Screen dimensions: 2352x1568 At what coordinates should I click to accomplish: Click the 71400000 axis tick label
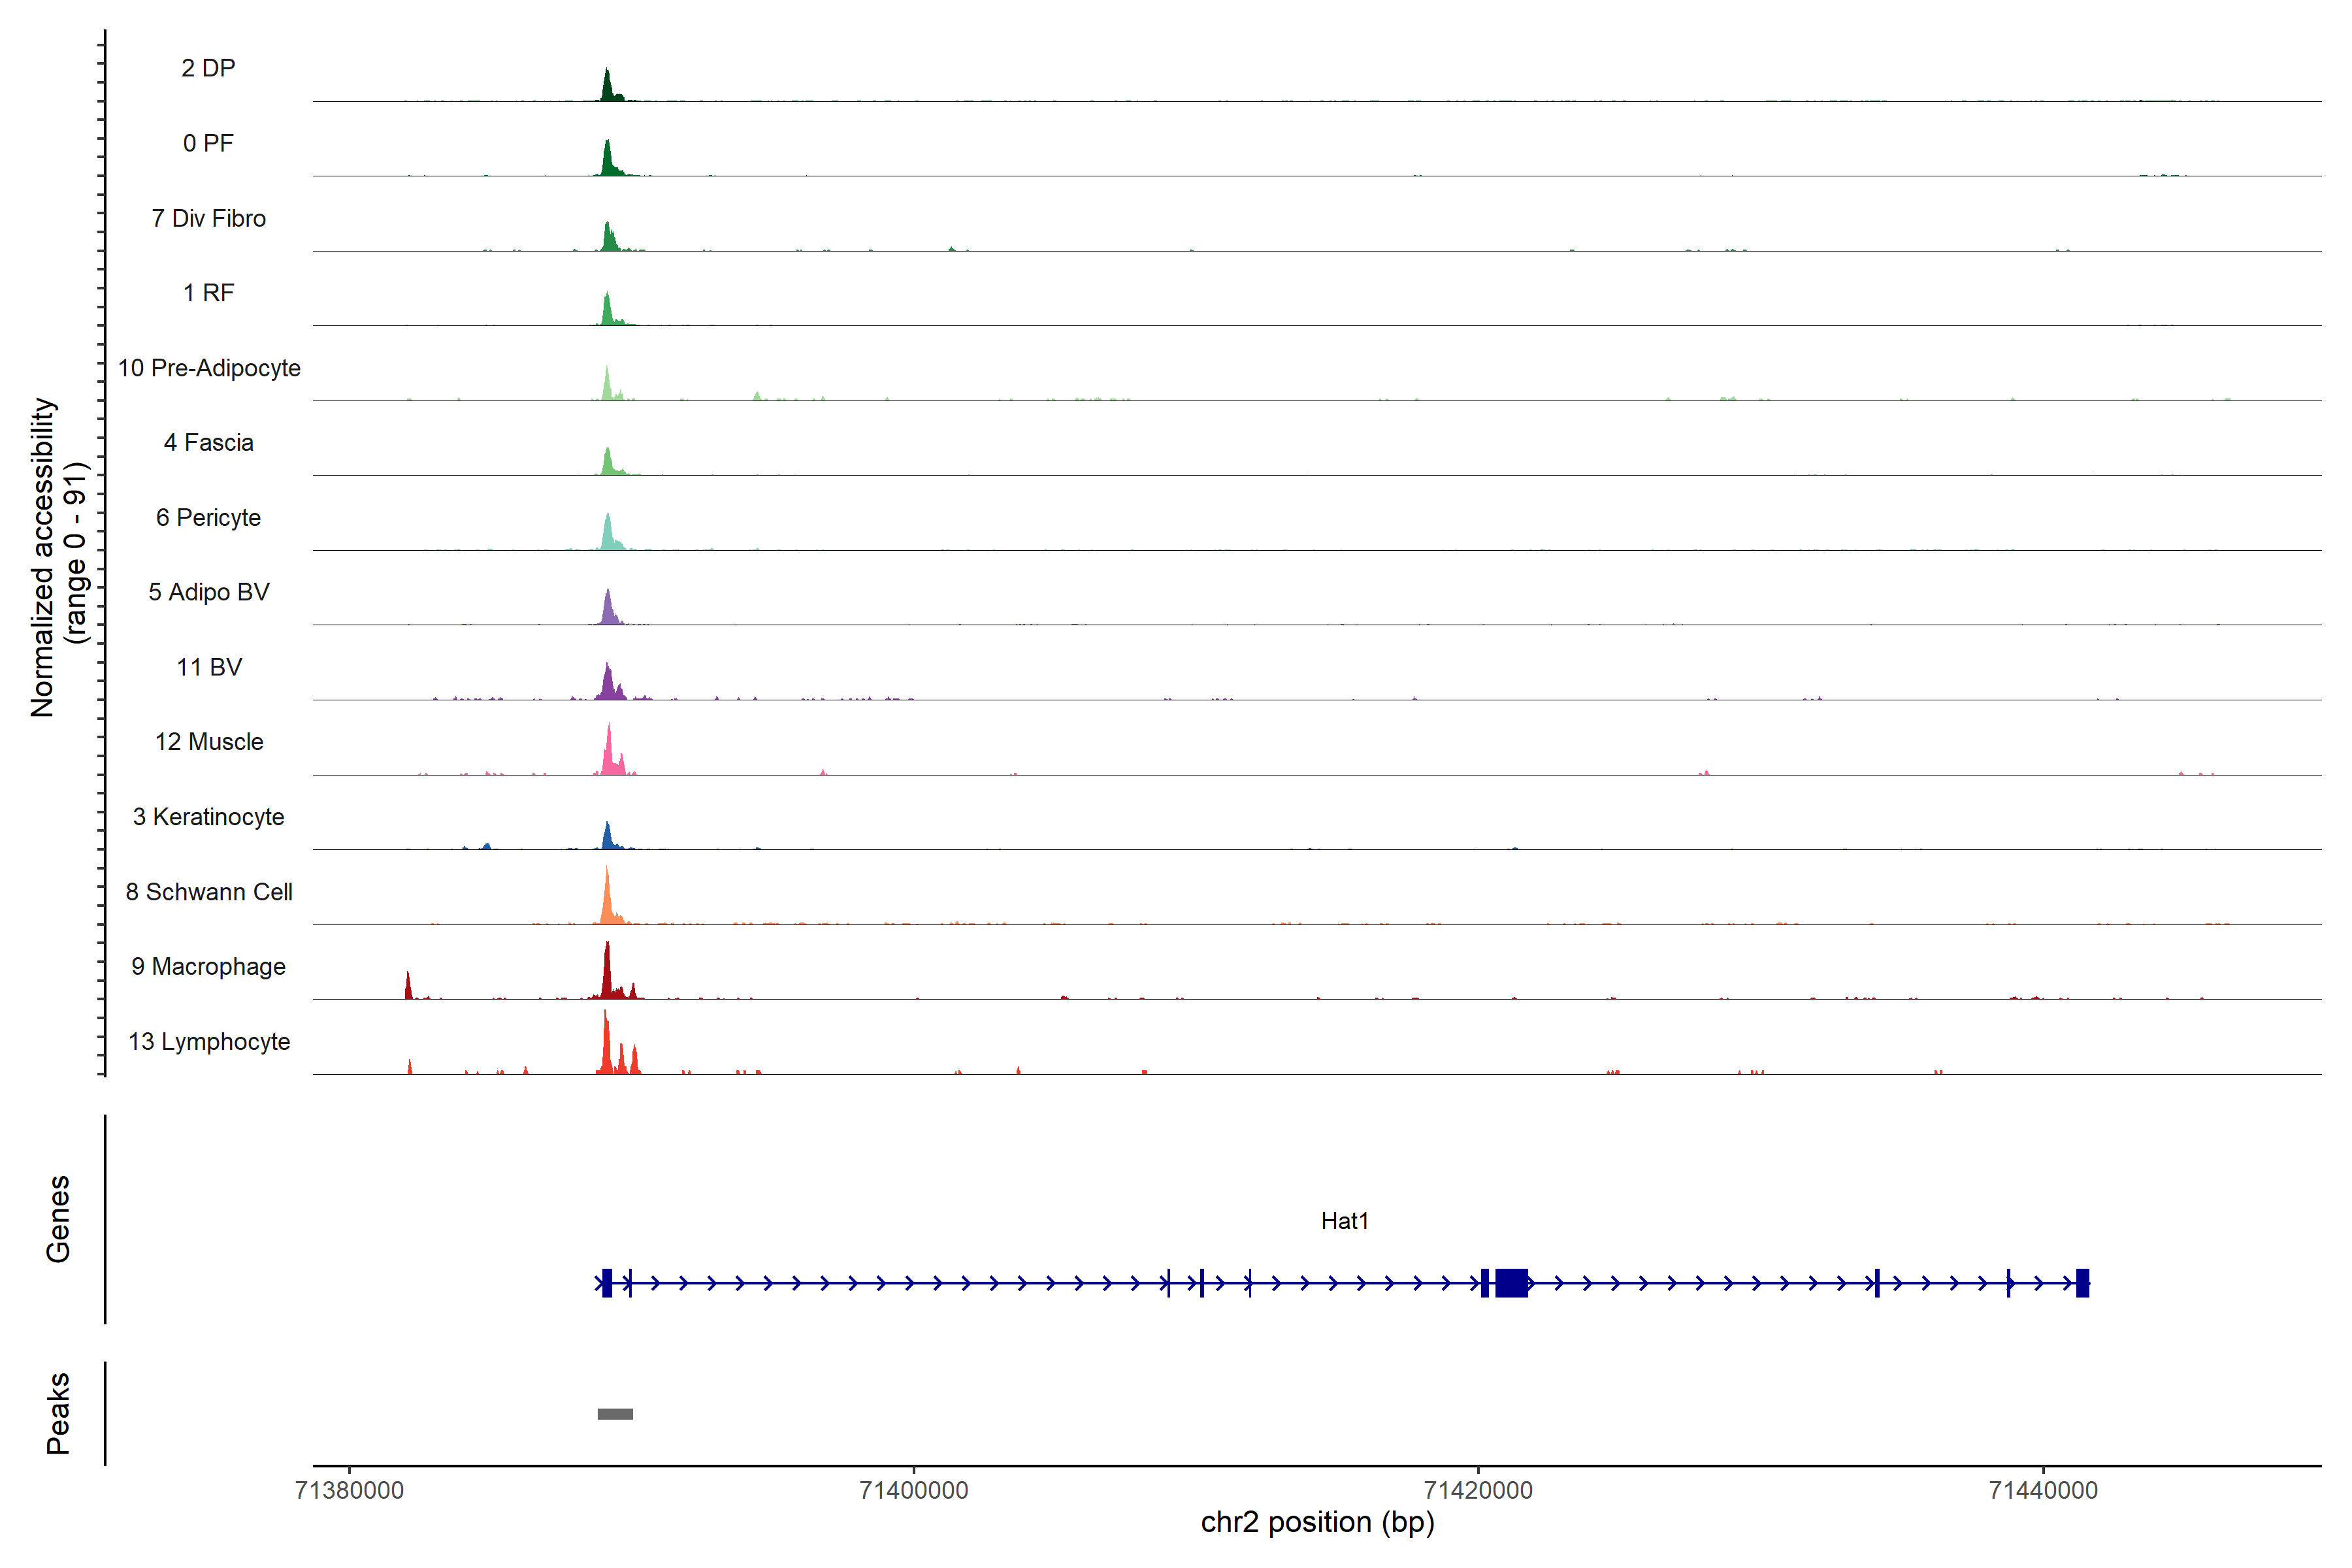coord(914,1491)
